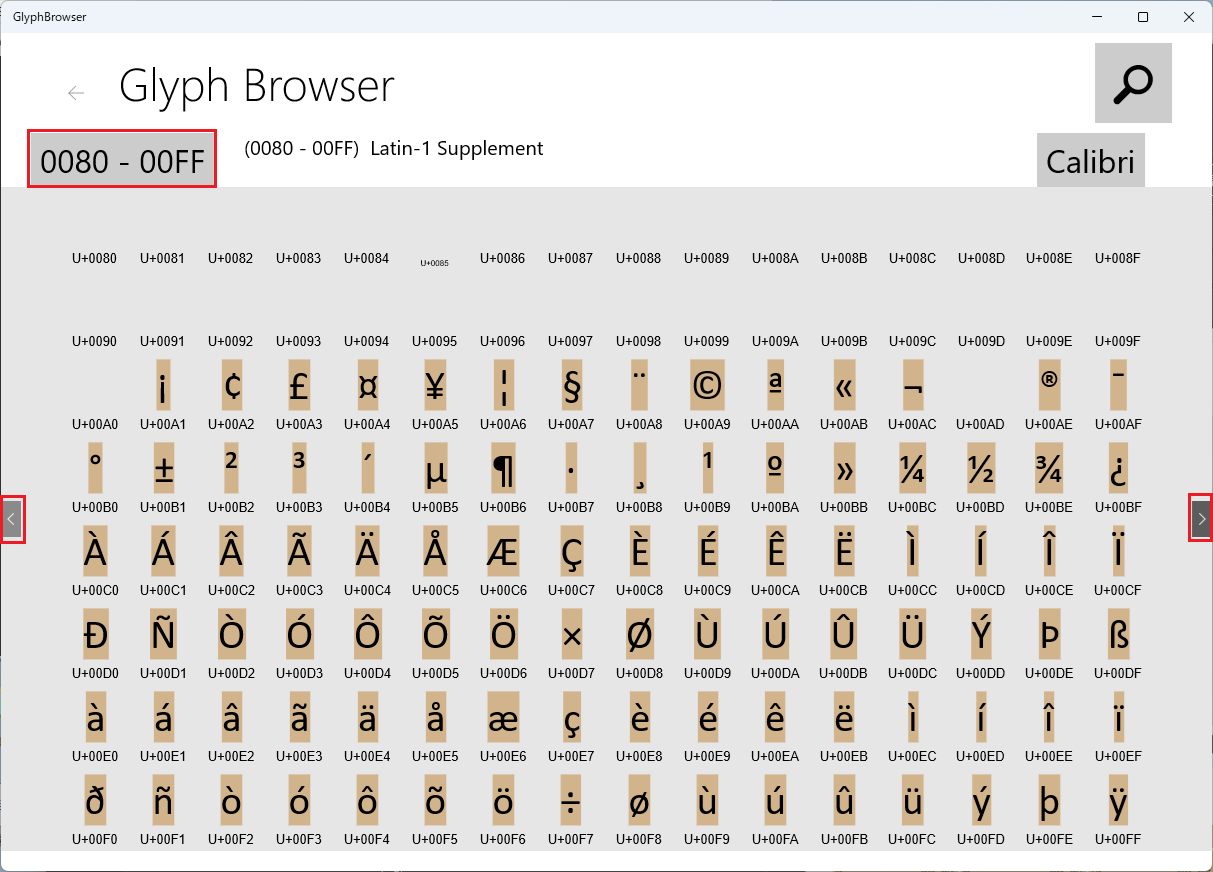Open the Calibri font selector
This screenshot has height=872, width=1213.
(x=1090, y=160)
